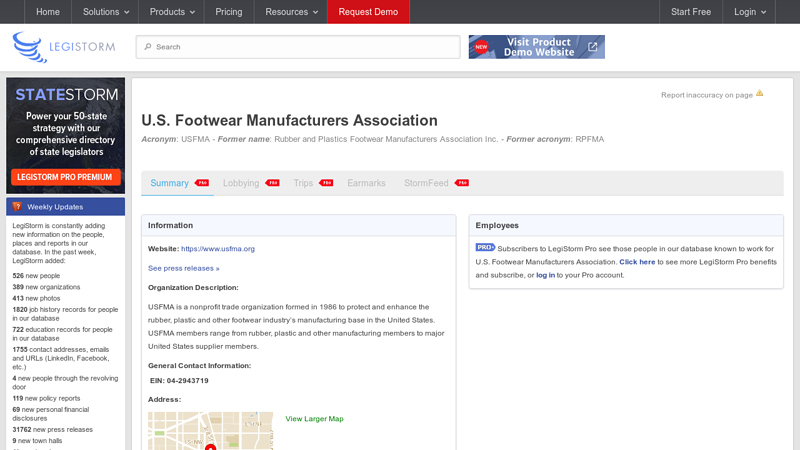Switch to the Lobbying tab

point(241,183)
